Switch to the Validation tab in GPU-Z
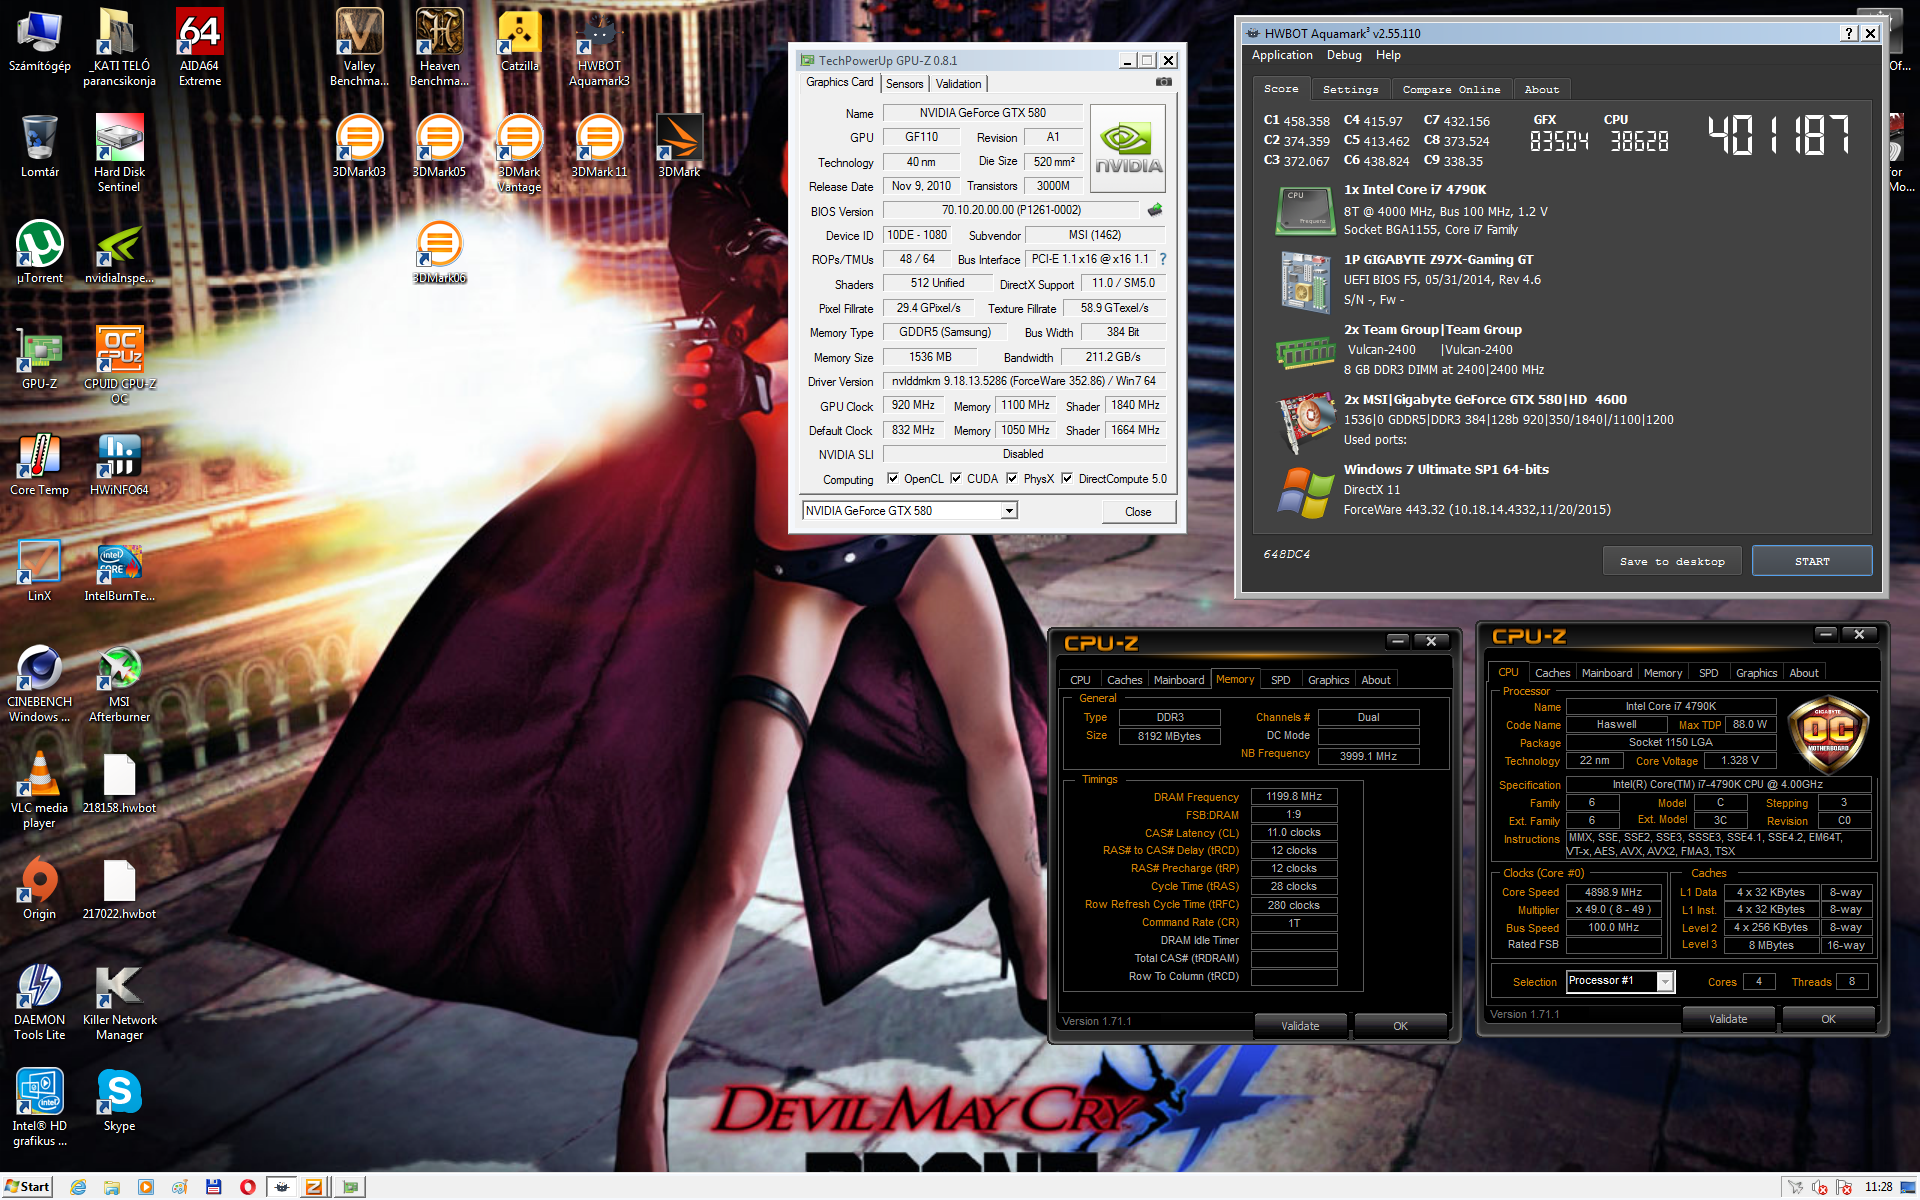This screenshot has width=1920, height=1200. click(958, 84)
